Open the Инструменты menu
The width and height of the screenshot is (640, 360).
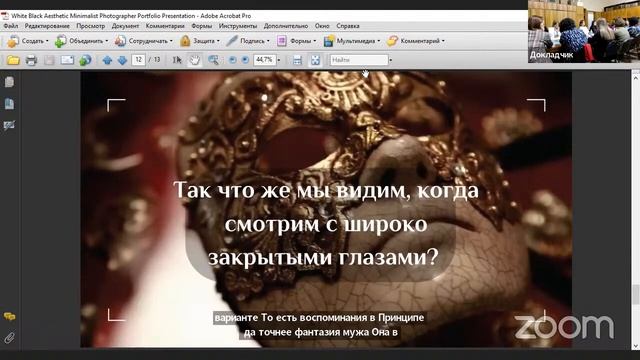click(x=238, y=26)
